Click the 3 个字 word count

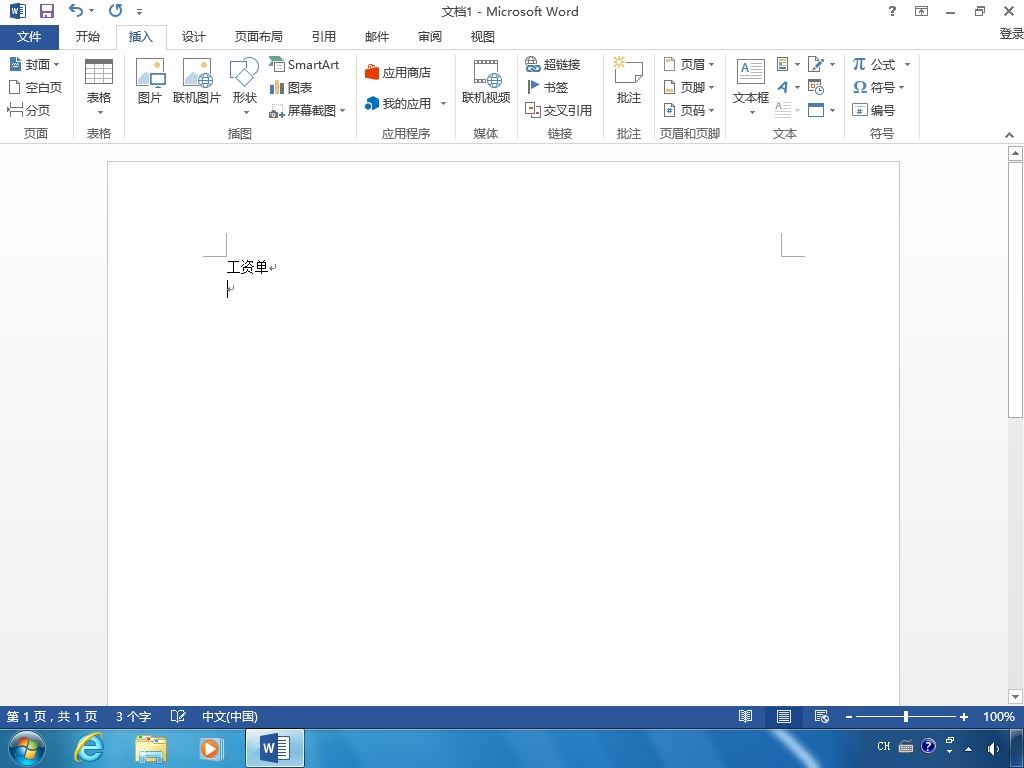(x=133, y=716)
